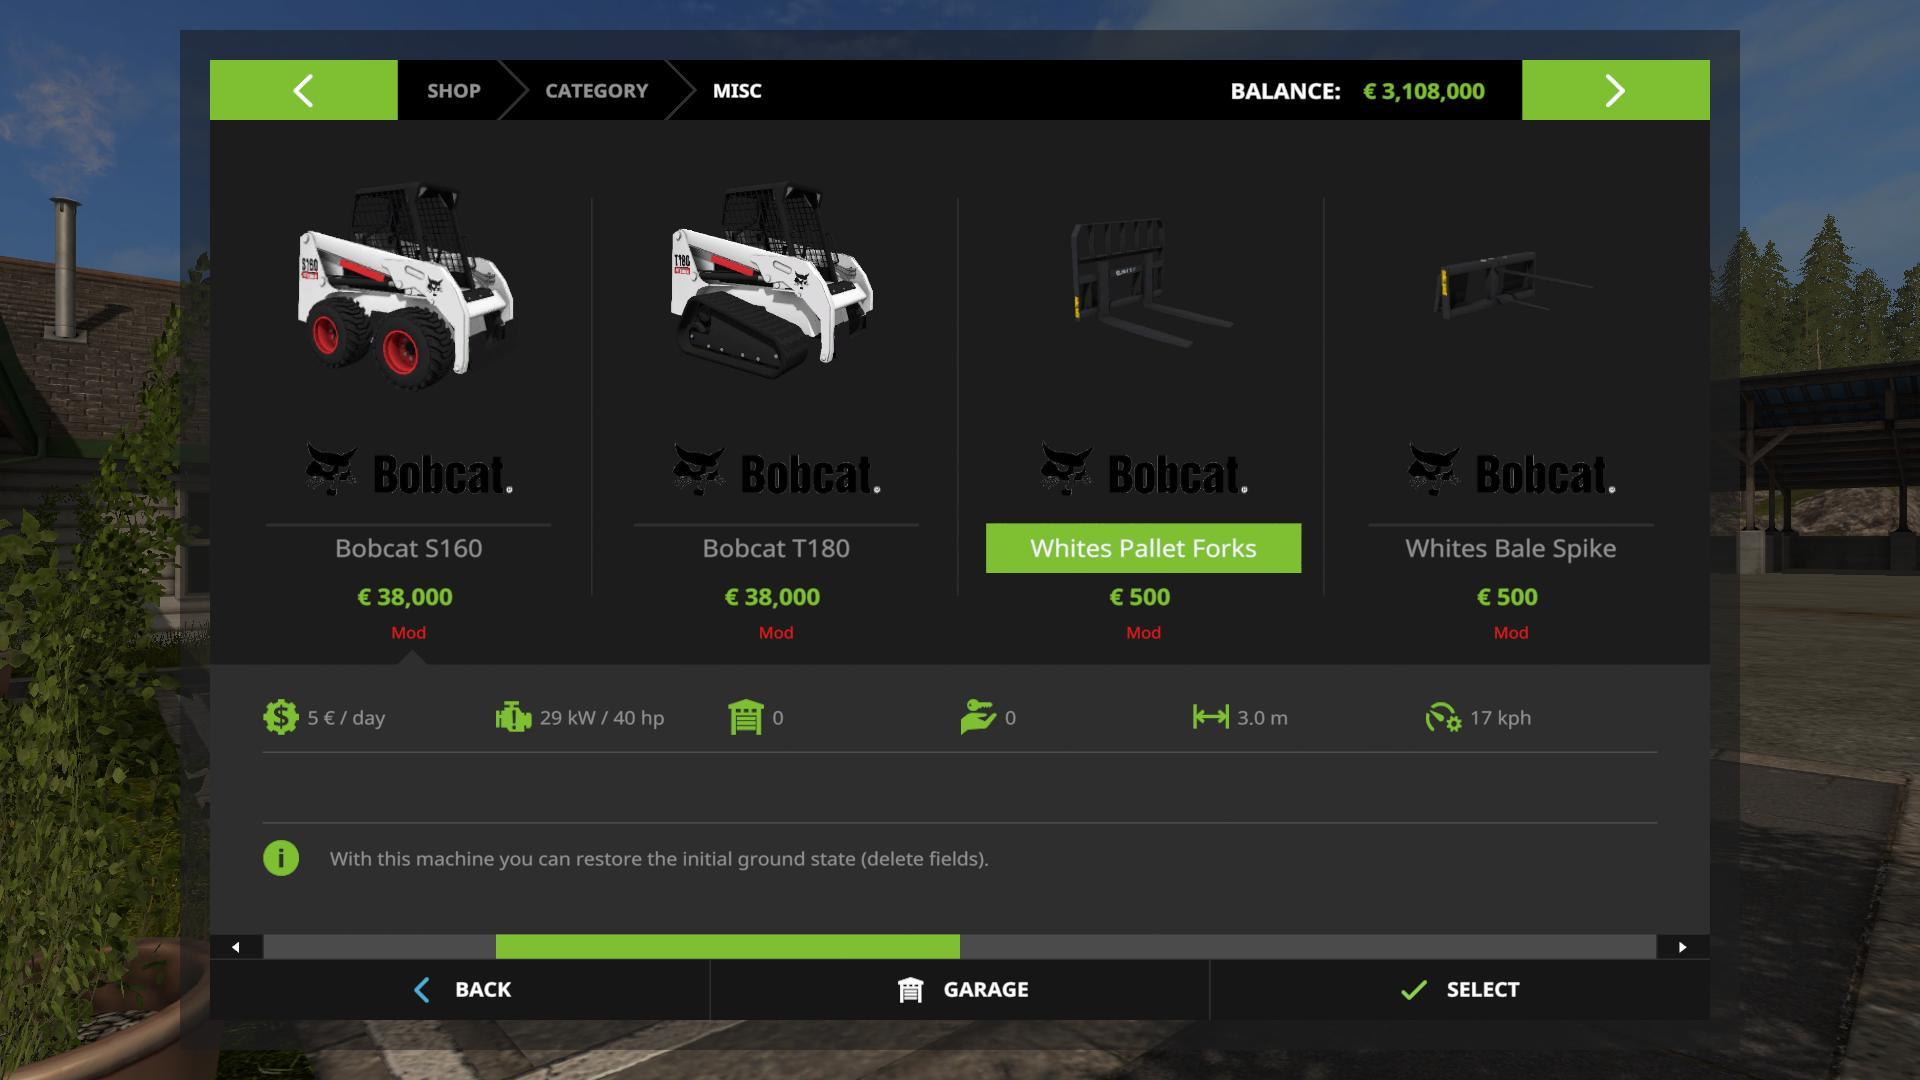Pick the Whites Bale Spike thumbnail
This screenshot has width=1920, height=1080.
tap(1510, 285)
